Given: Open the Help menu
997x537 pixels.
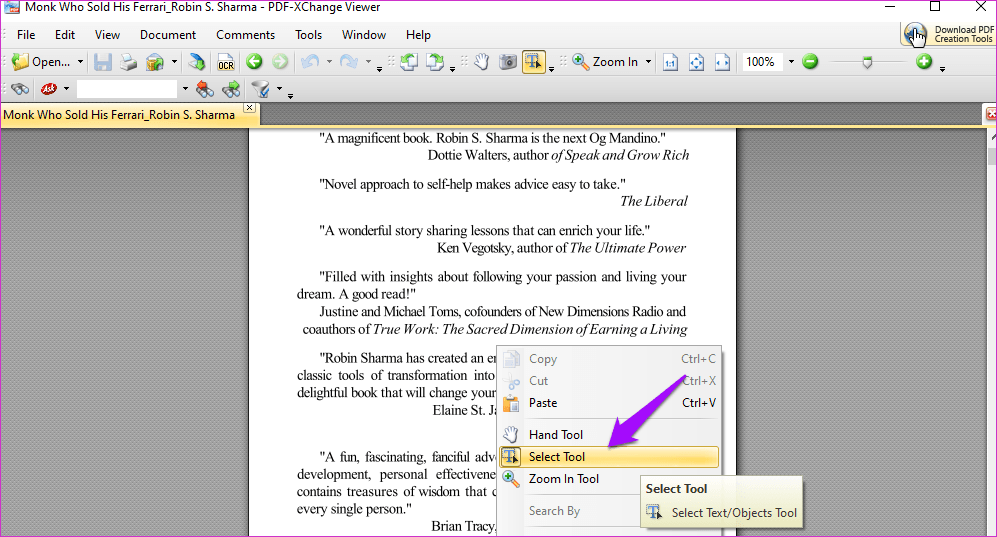Looking at the screenshot, I should [418, 35].
